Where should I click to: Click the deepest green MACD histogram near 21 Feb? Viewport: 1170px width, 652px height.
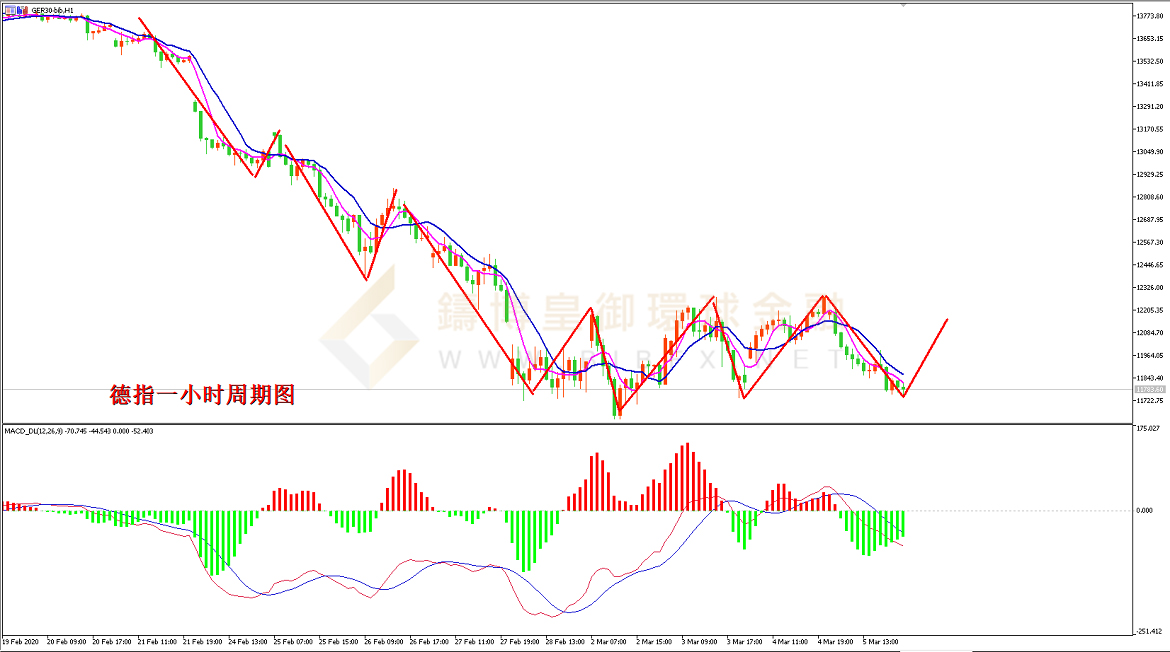coord(215,542)
